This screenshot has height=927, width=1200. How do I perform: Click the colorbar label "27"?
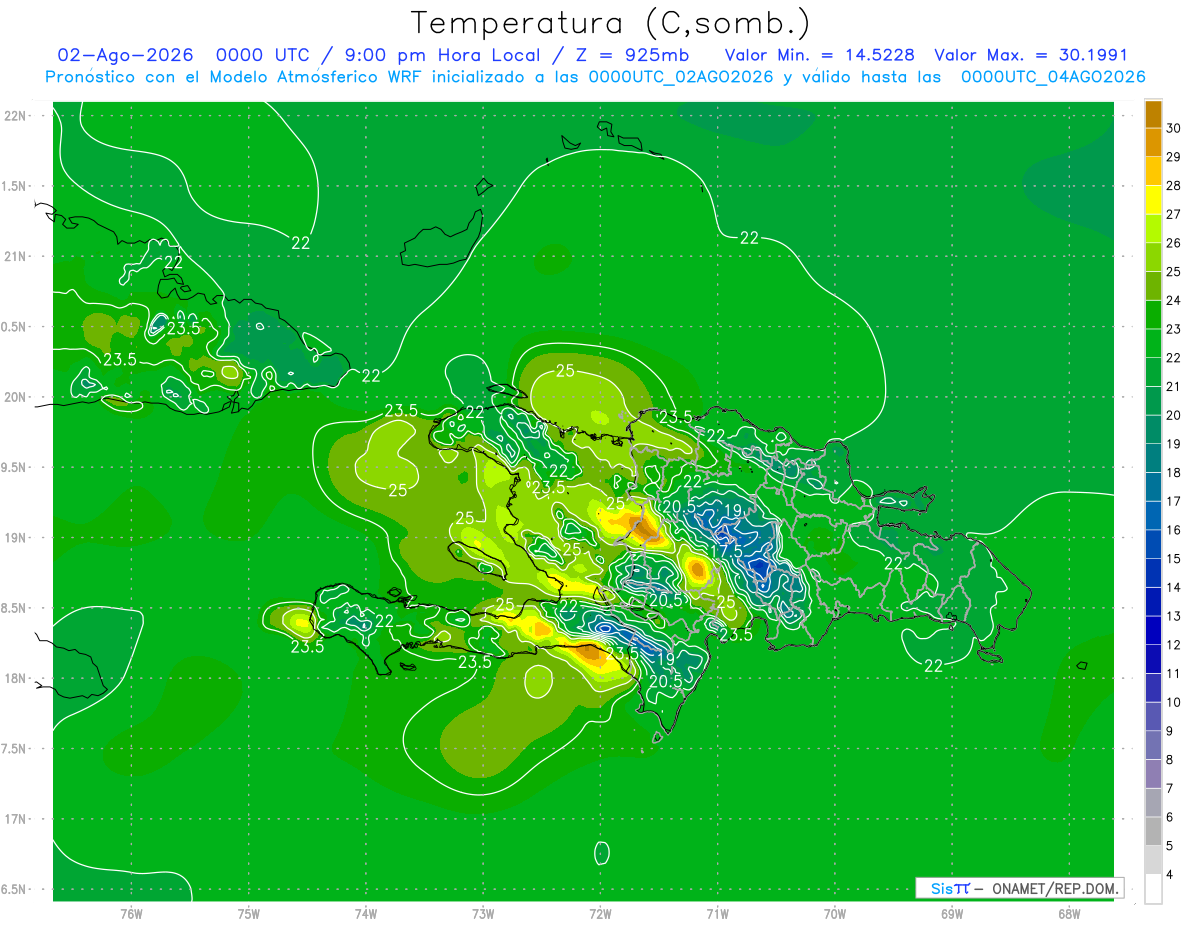pos(1174,214)
